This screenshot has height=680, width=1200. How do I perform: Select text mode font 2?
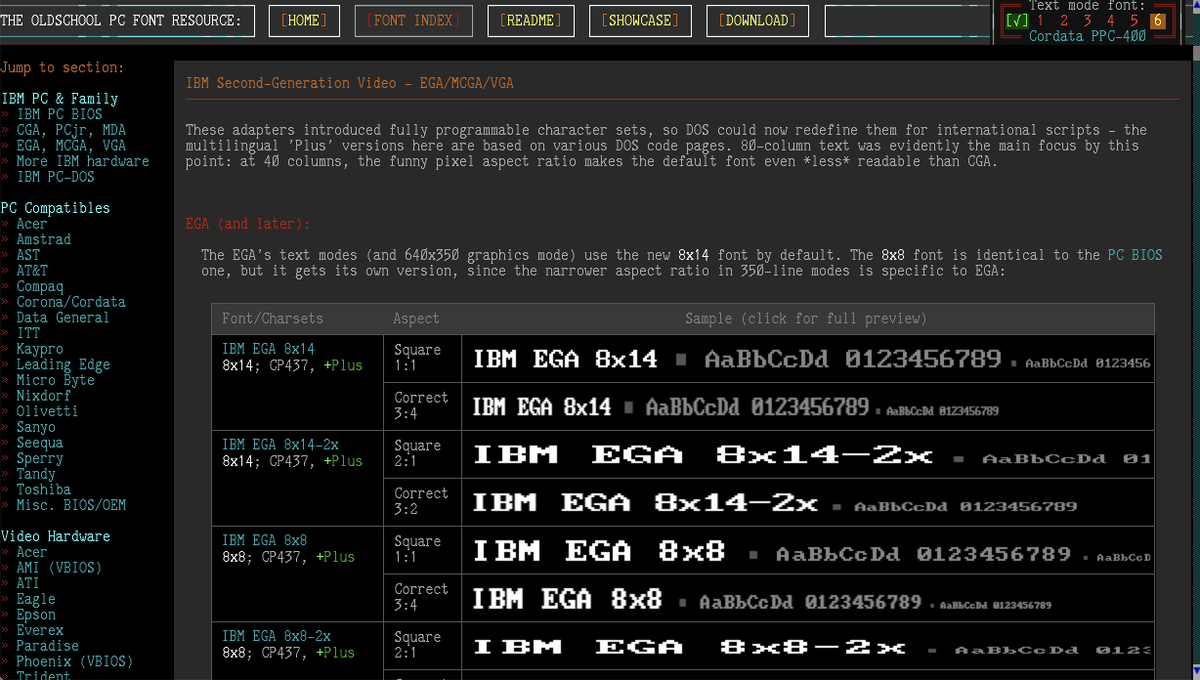coord(1064,20)
